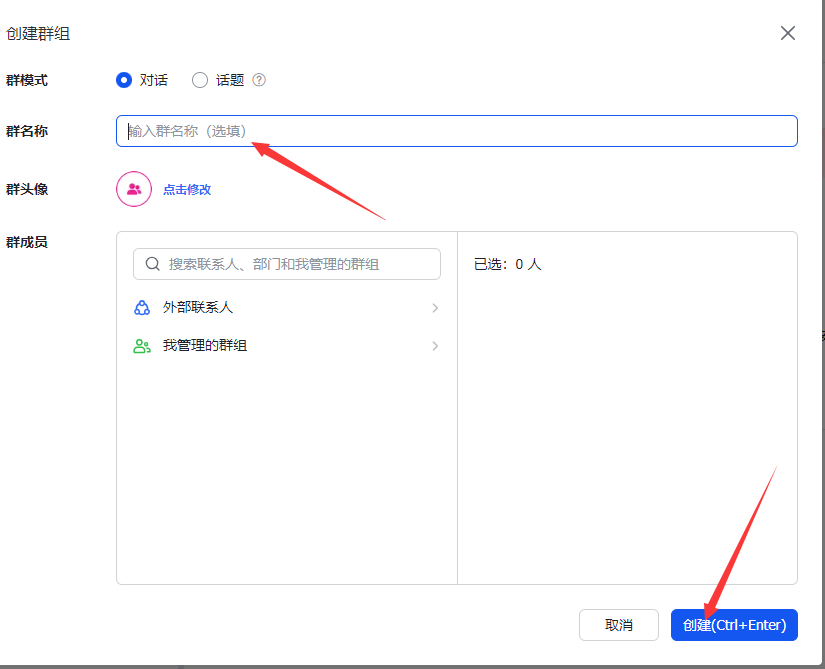Click the 已选：0 人 count text

coord(507,264)
